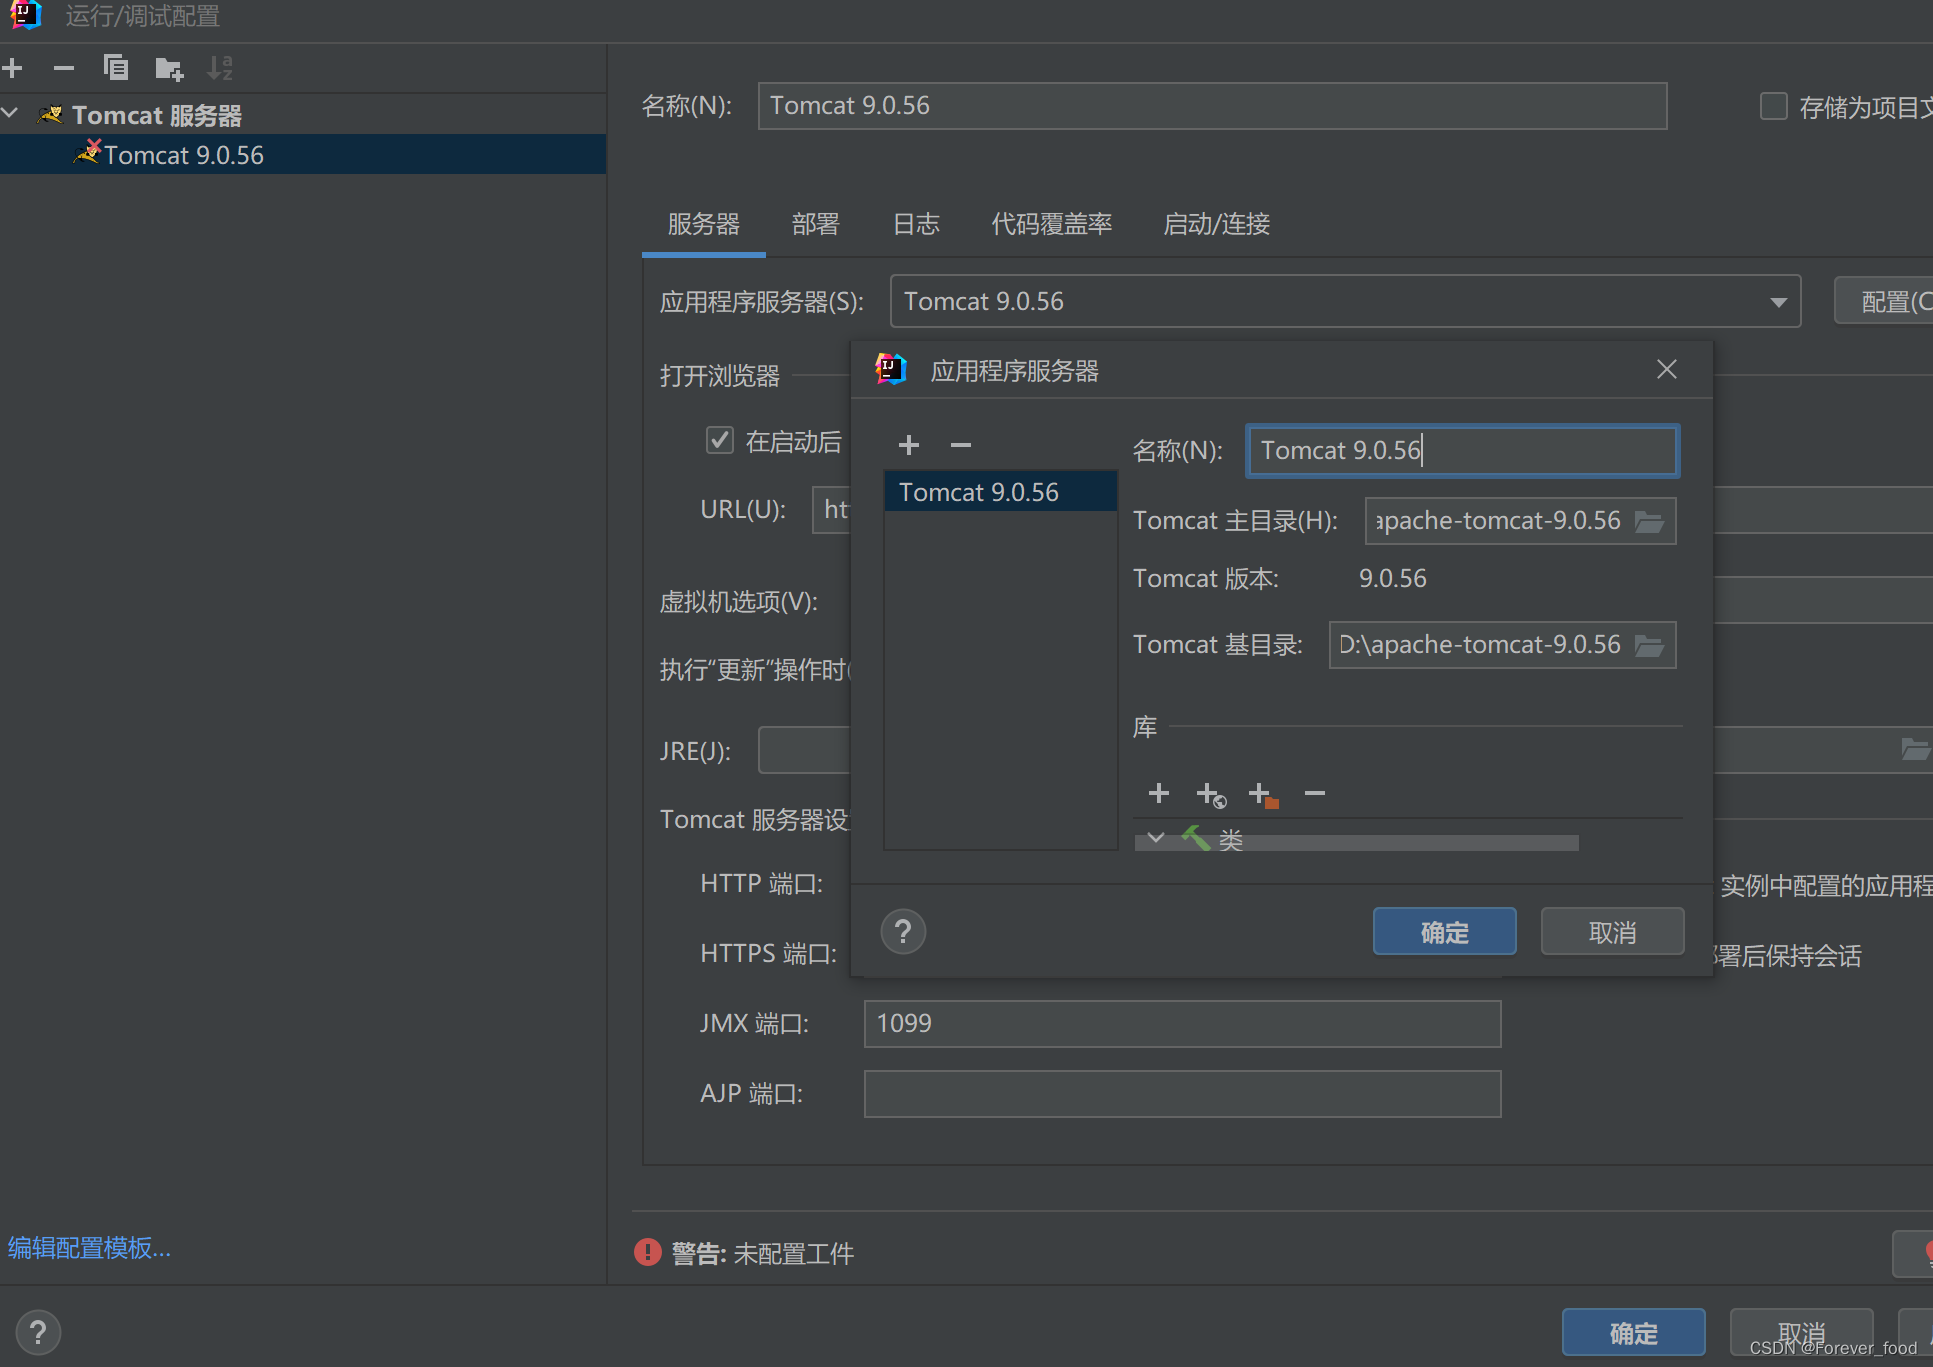This screenshot has height=1367, width=1933.
Task: Click the AJP 端口 field
Action: 1182,1094
